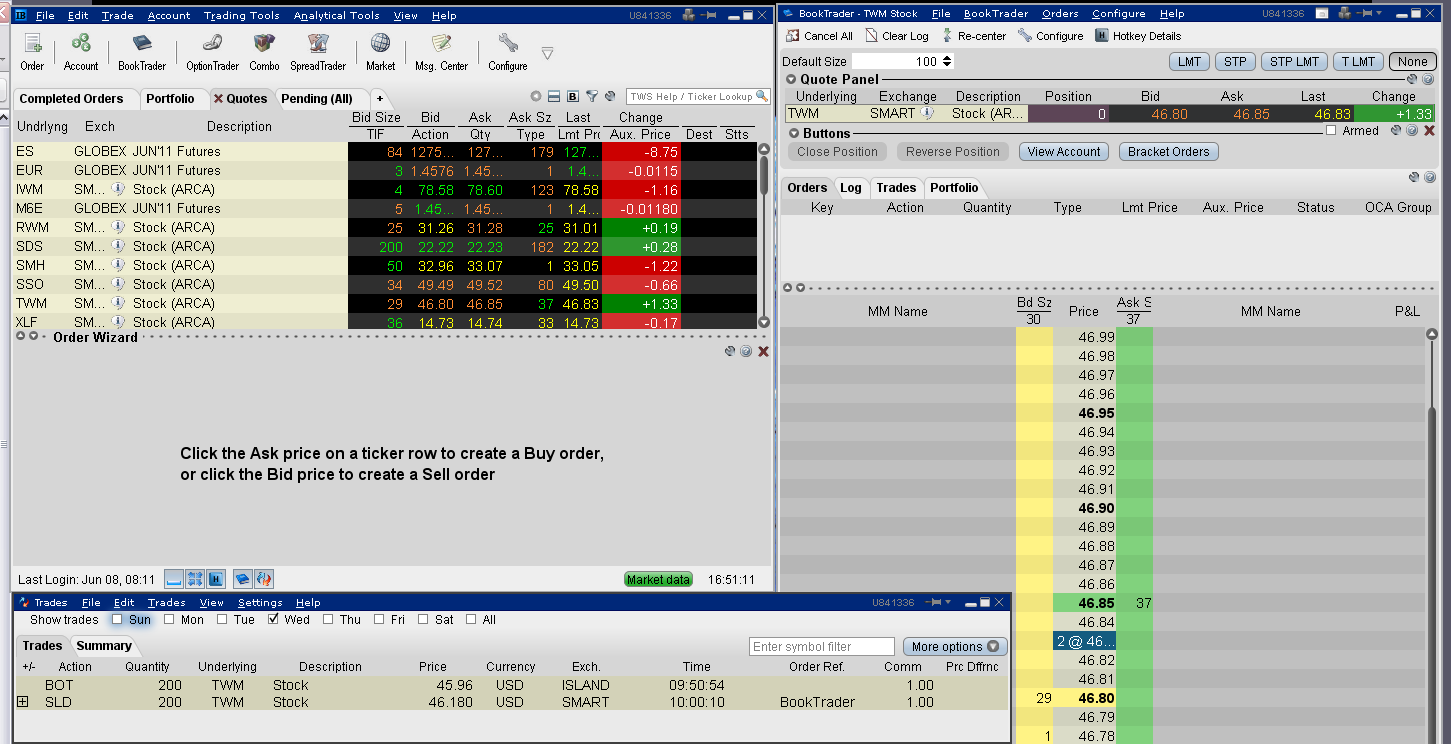Toggle the Mon show-trades checkbox
Viewport: 1451px width, 744px height.
tap(170, 619)
